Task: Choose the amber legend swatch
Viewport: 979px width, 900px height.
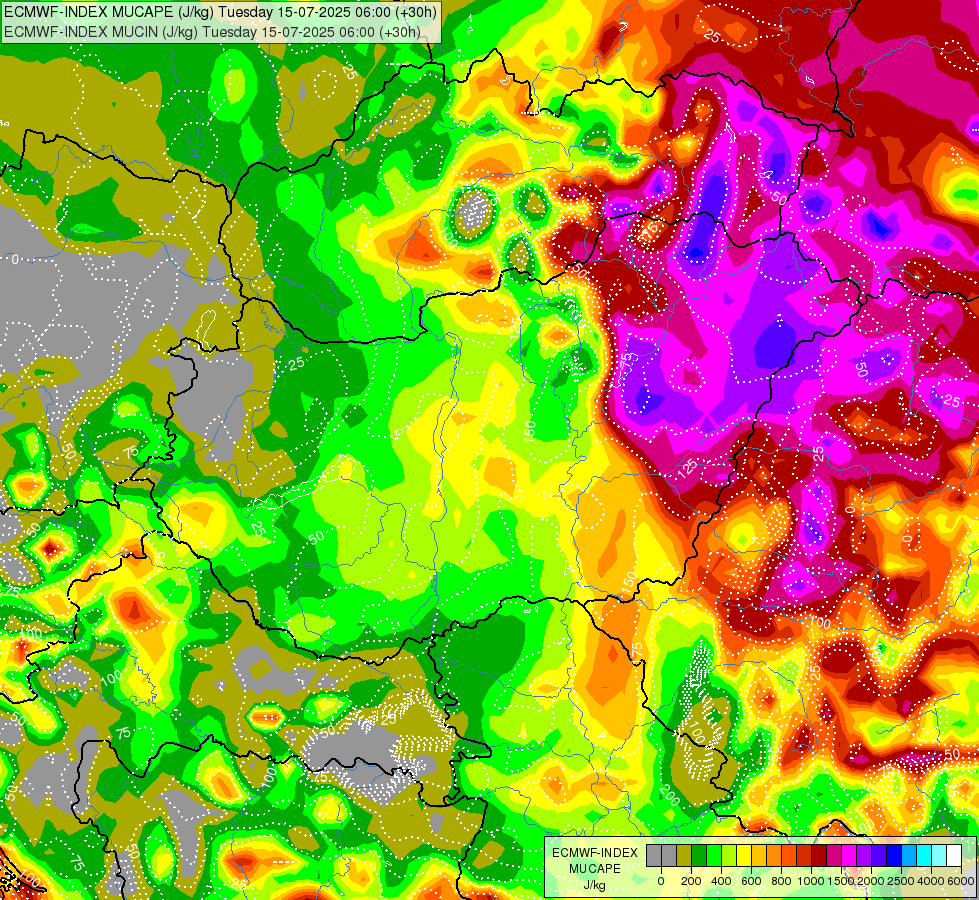Action: click(x=759, y=855)
